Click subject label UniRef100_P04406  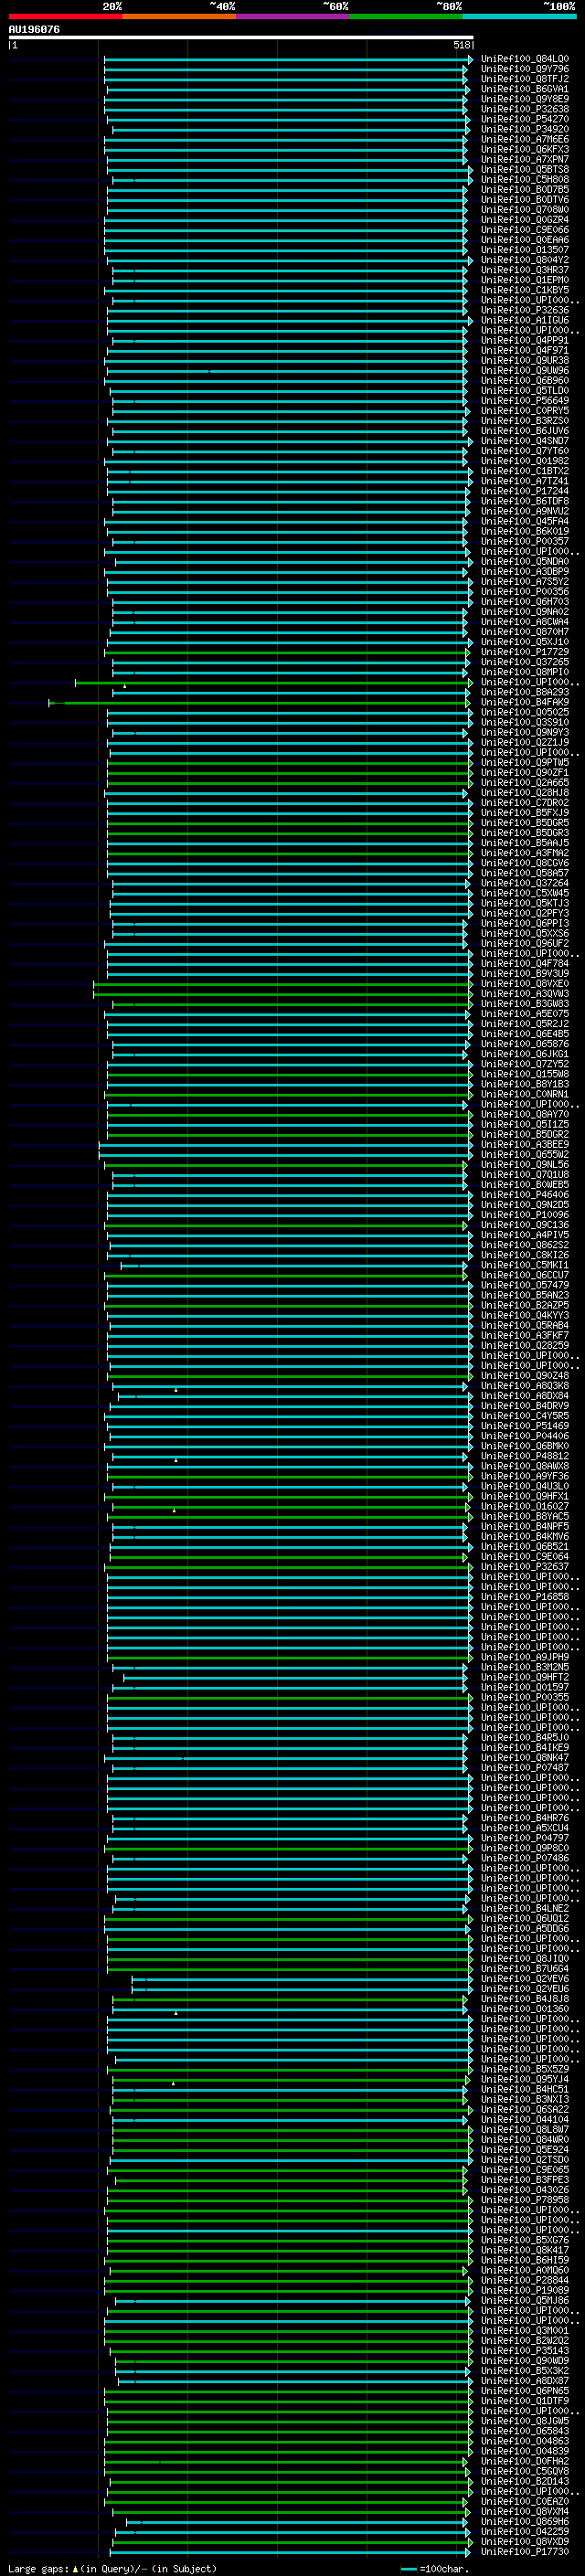tap(525, 1436)
